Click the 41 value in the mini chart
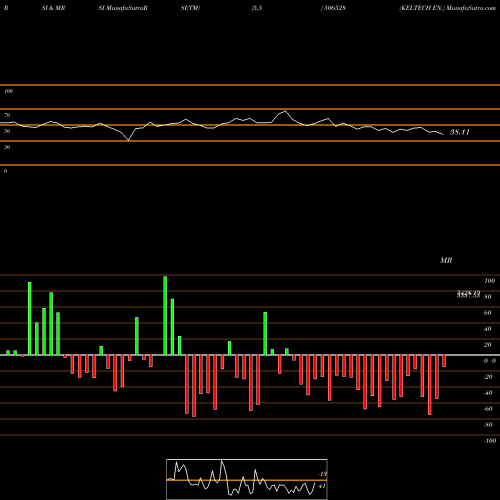Viewport: 500px width, 500px height. (x=322, y=486)
